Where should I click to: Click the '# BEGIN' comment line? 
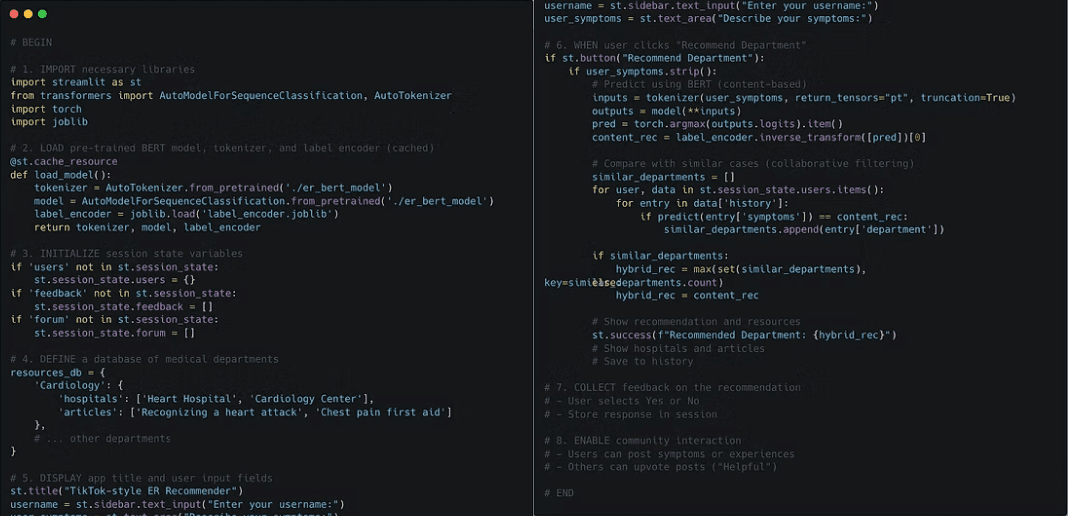(31, 43)
